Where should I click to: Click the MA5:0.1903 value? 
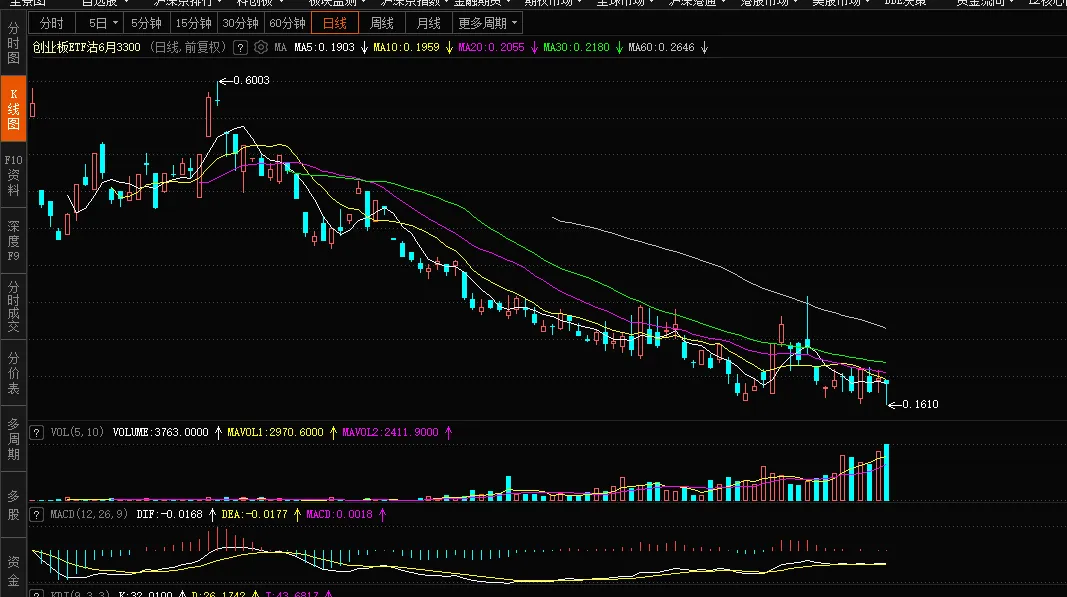pyautogui.click(x=324, y=48)
